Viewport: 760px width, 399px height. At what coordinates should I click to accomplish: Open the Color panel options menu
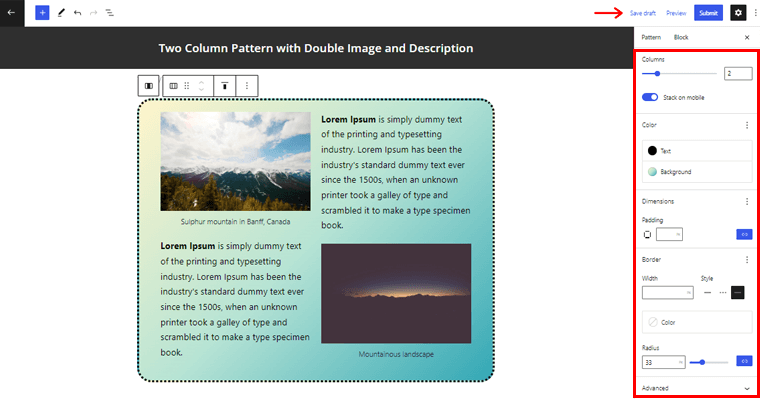coord(747,125)
